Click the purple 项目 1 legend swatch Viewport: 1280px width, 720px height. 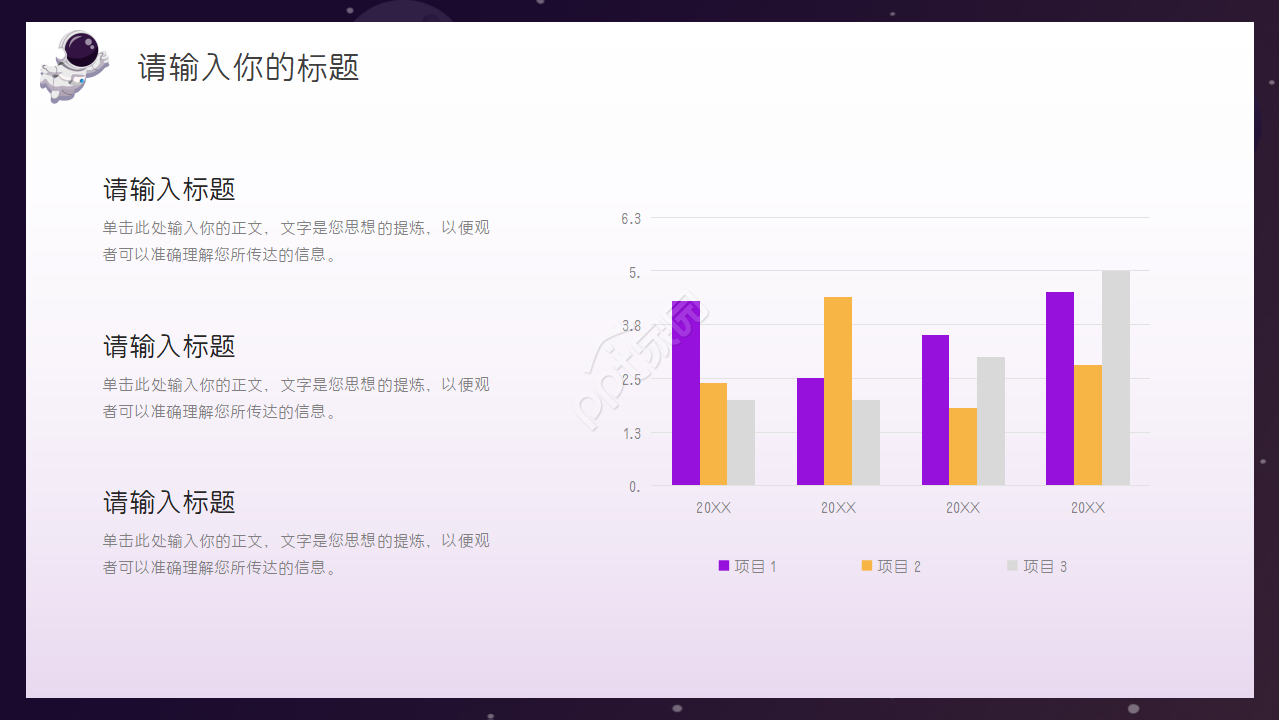724,566
